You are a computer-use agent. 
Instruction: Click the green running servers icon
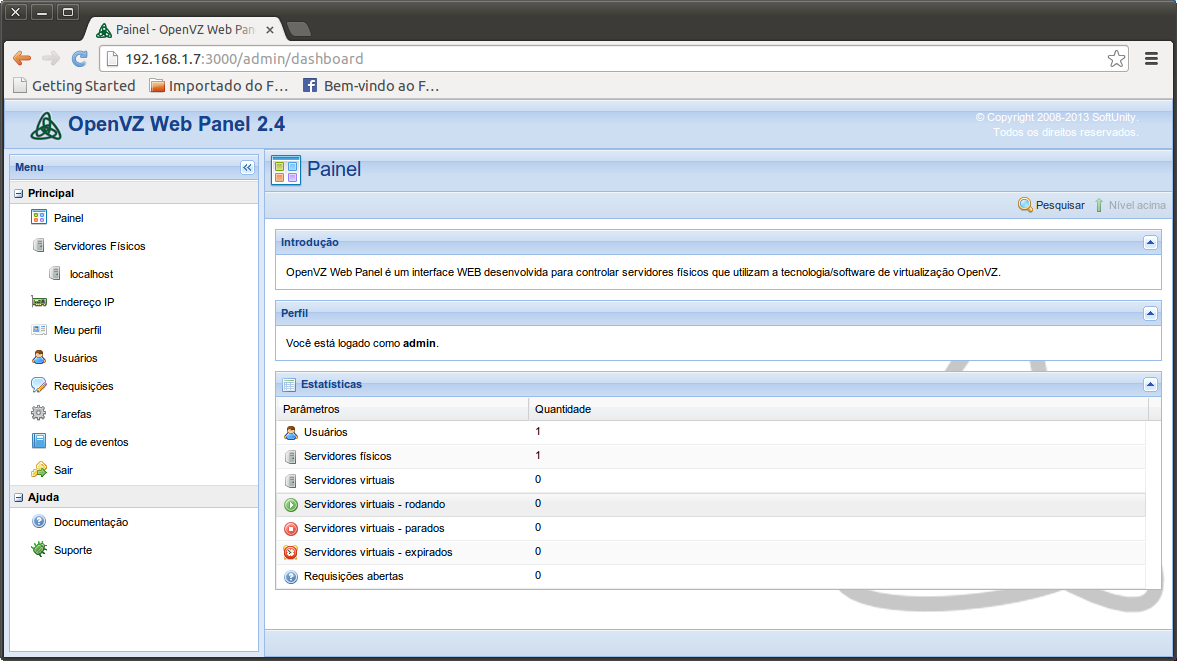[x=291, y=504]
